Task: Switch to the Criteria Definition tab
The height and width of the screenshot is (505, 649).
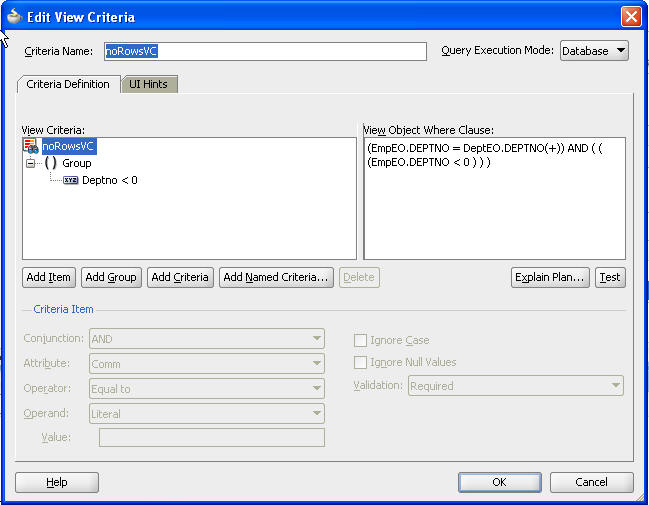Action: 68,84
